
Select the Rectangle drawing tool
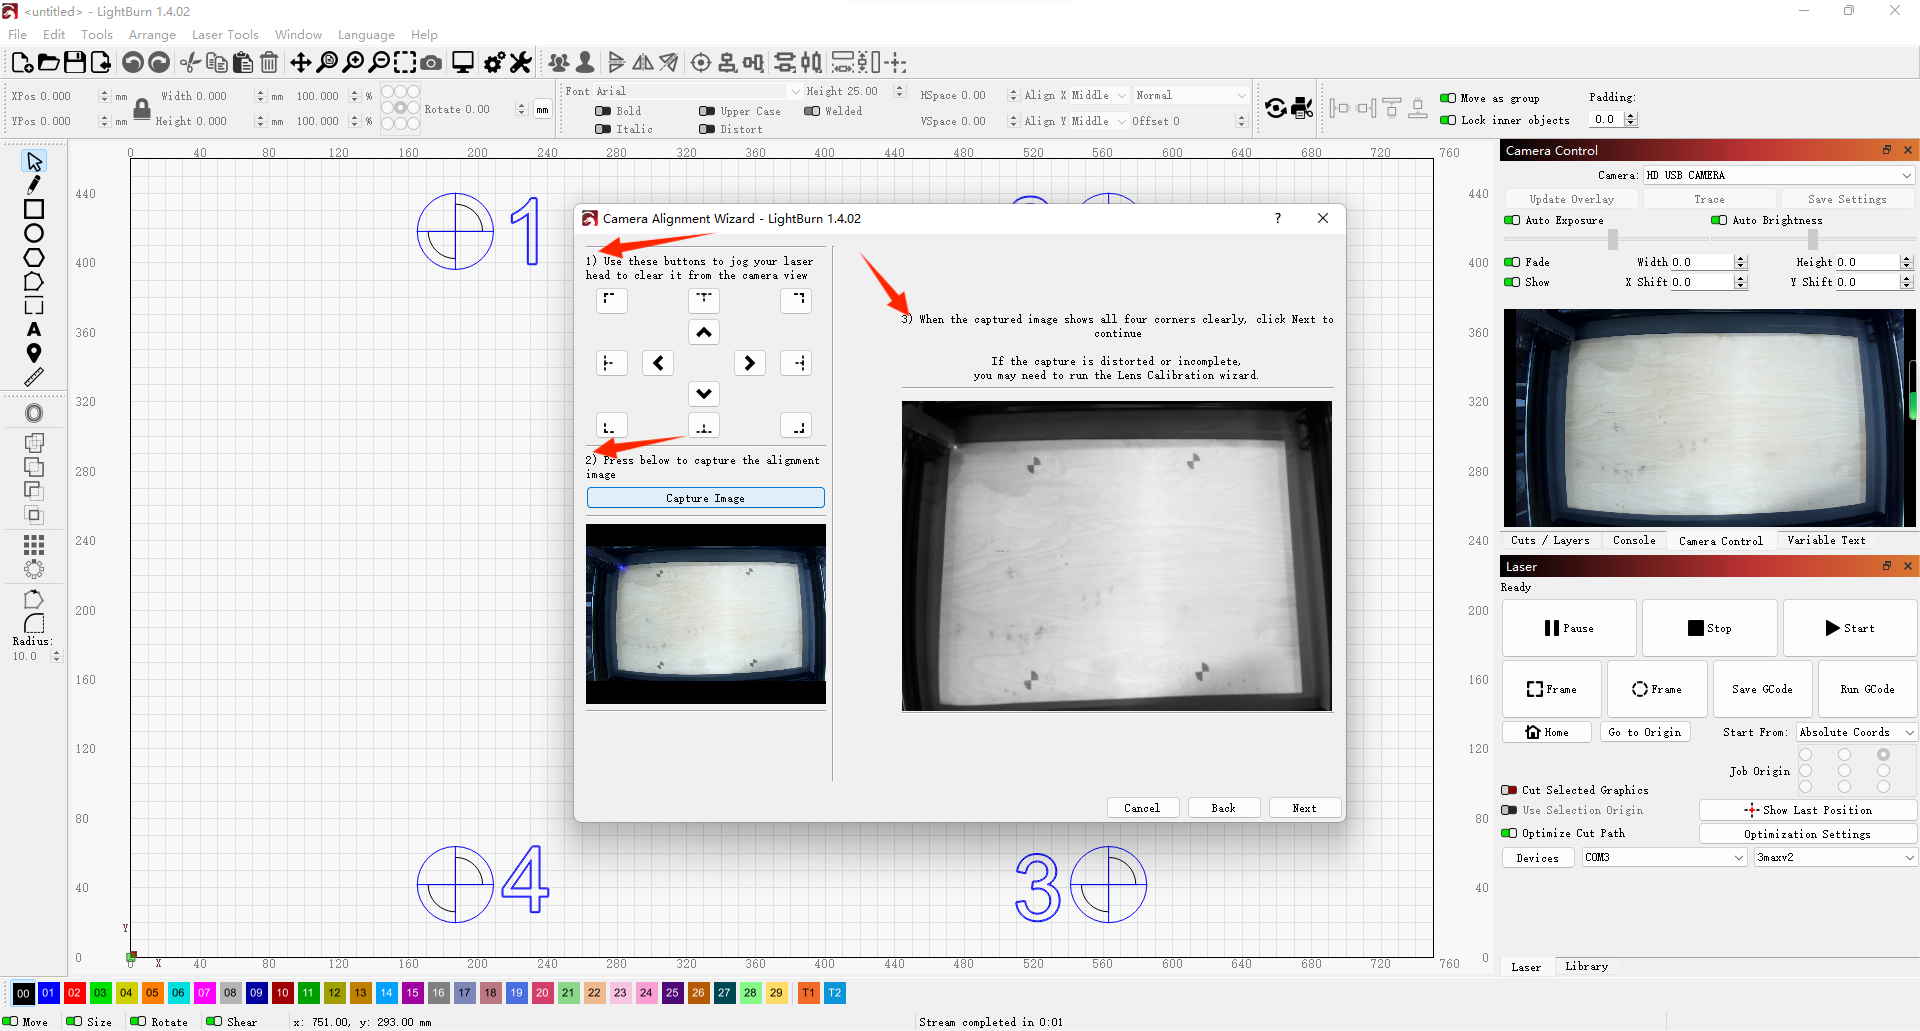coord(34,209)
